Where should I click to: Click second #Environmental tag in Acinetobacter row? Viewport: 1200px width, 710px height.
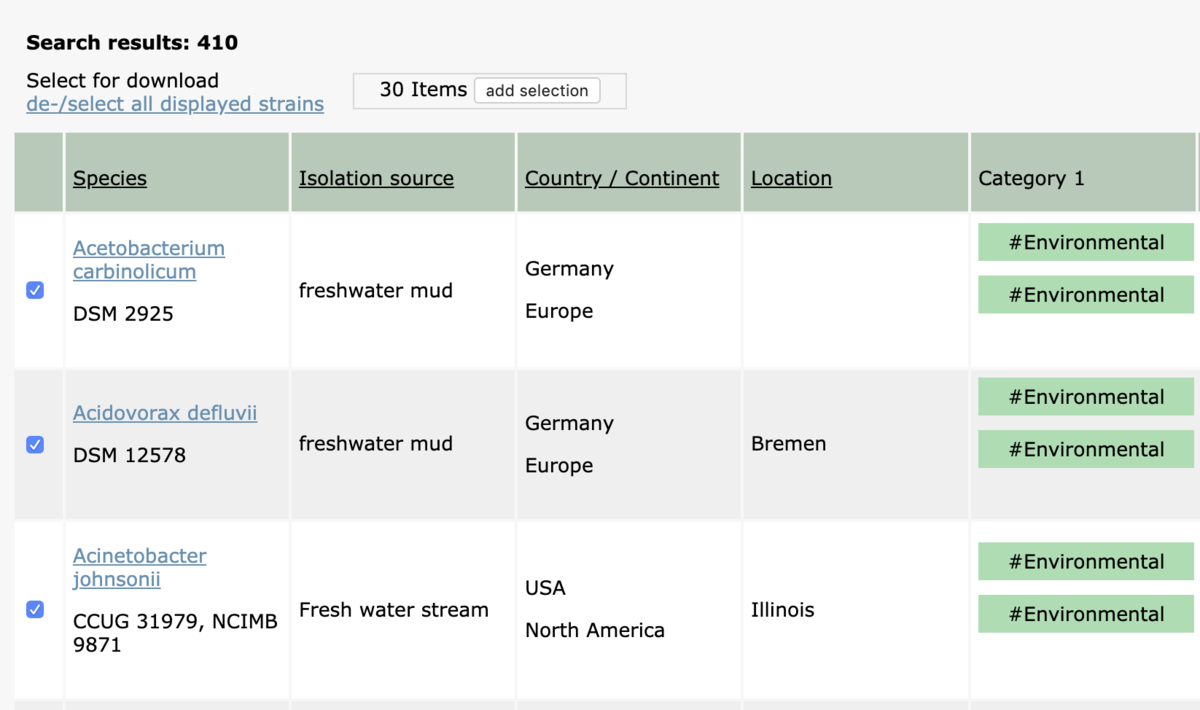[1086, 614]
